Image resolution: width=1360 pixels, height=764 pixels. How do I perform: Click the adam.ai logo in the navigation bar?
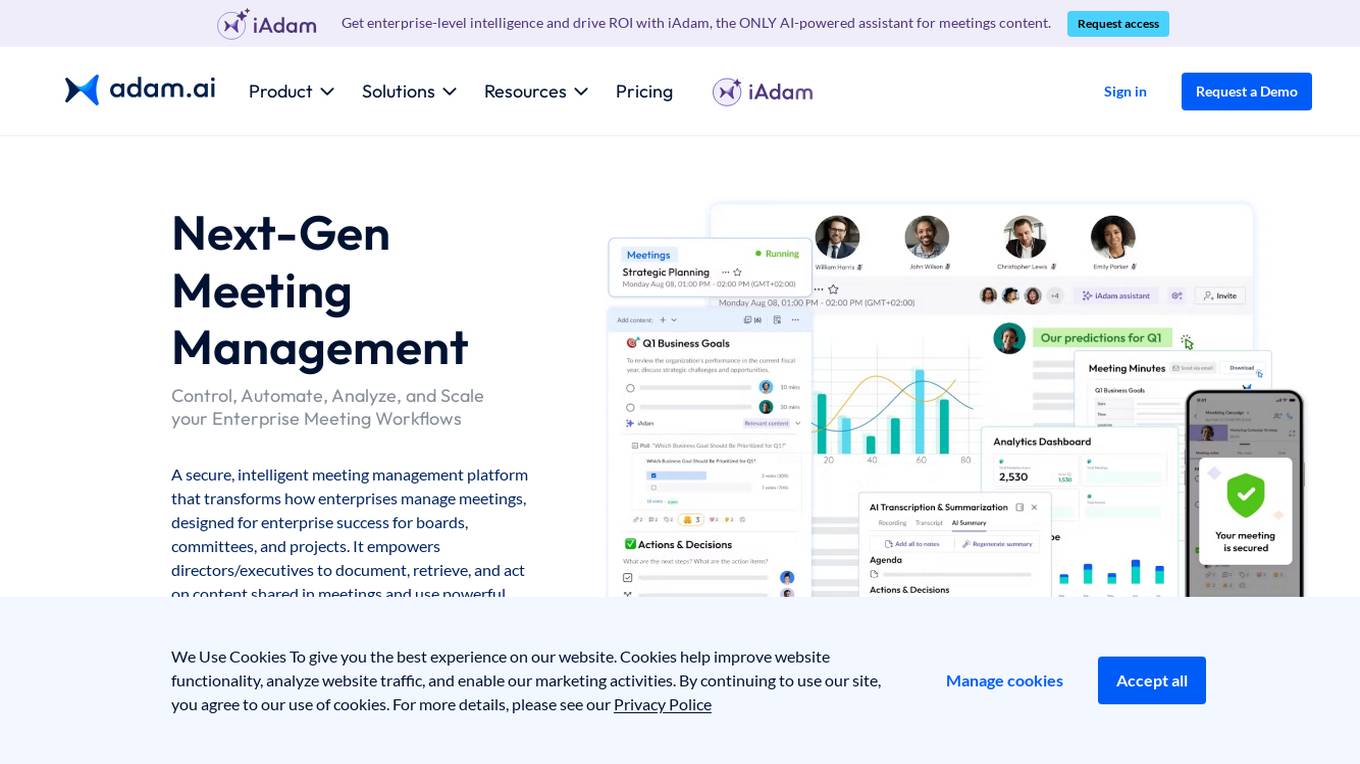click(x=140, y=90)
